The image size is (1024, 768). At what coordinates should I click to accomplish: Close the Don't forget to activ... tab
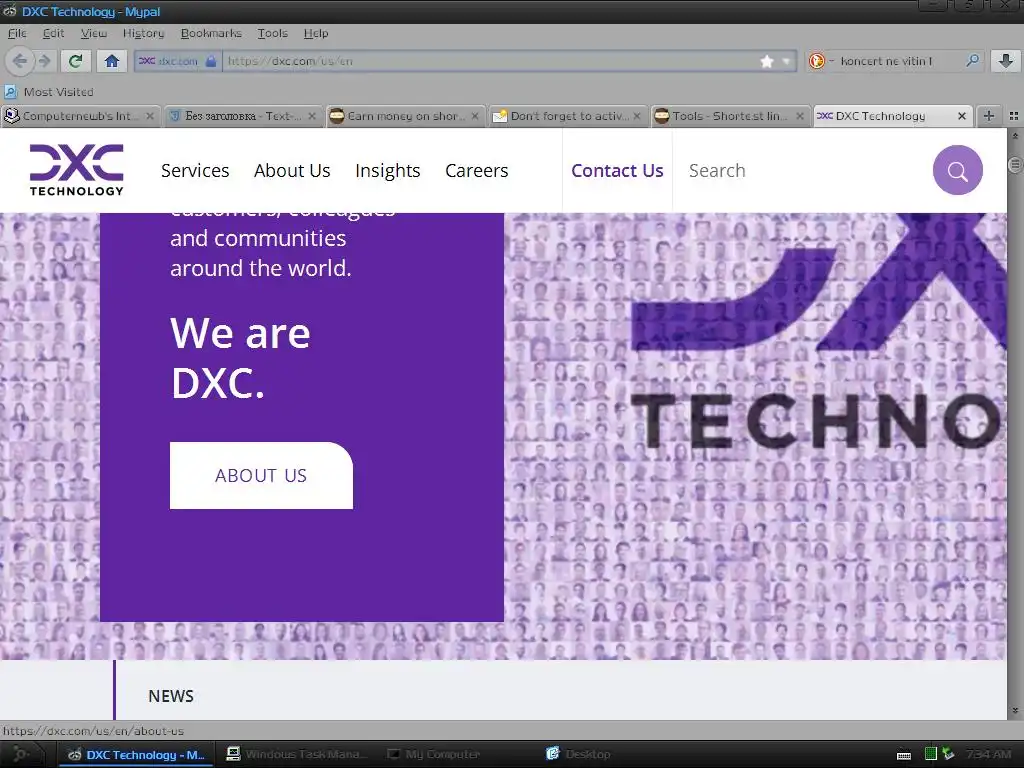[637, 116]
